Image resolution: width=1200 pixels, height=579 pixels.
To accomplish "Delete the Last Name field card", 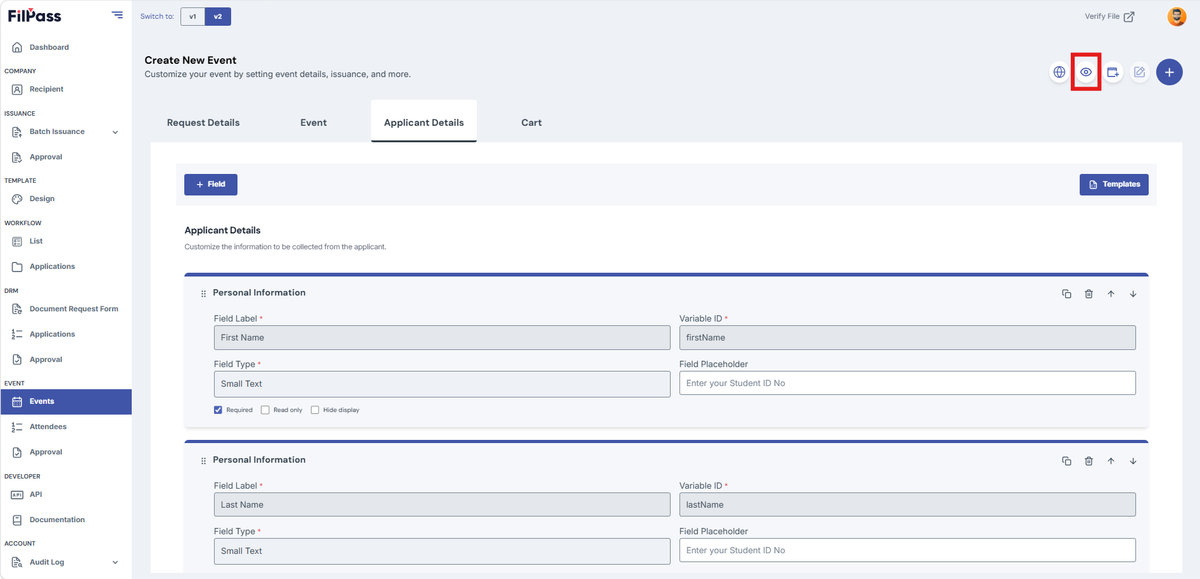I will pos(1089,461).
